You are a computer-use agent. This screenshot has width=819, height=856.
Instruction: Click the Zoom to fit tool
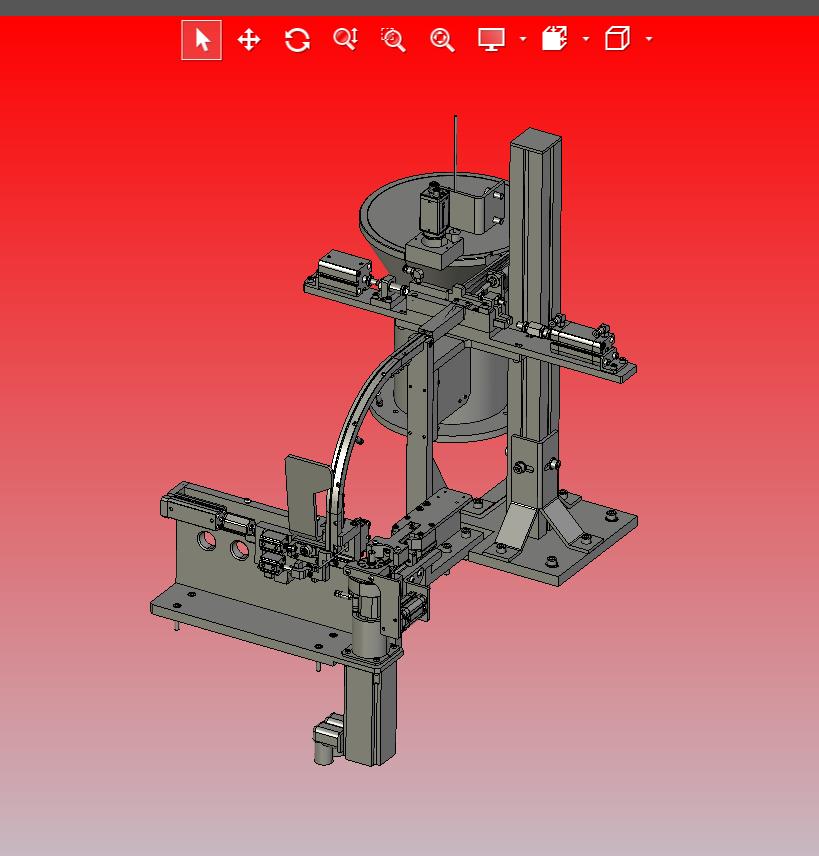(442, 40)
